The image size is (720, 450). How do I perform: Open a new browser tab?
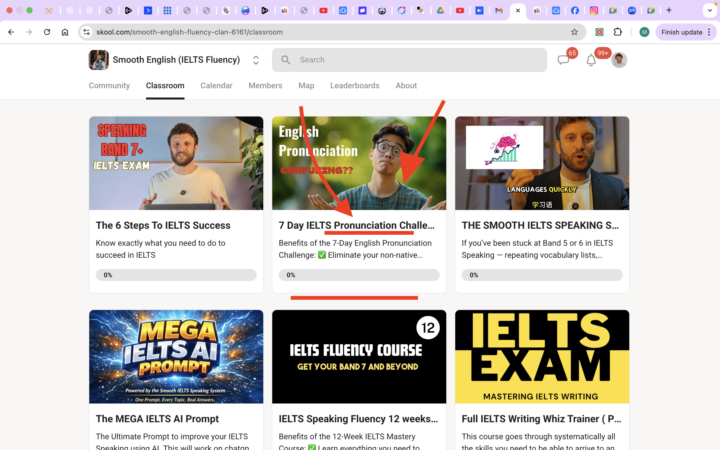click(x=669, y=10)
